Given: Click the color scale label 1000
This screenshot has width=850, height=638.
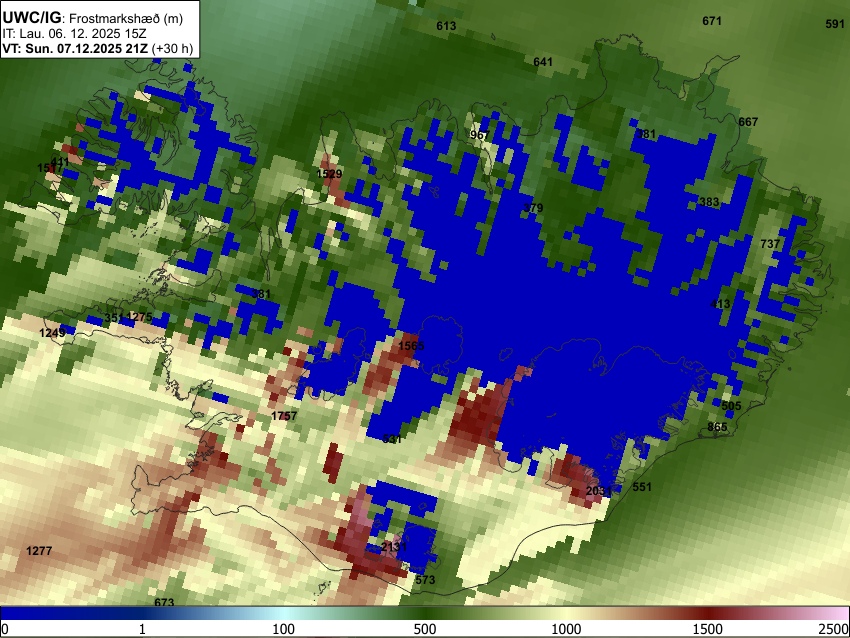Looking at the screenshot, I should (x=566, y=629).
